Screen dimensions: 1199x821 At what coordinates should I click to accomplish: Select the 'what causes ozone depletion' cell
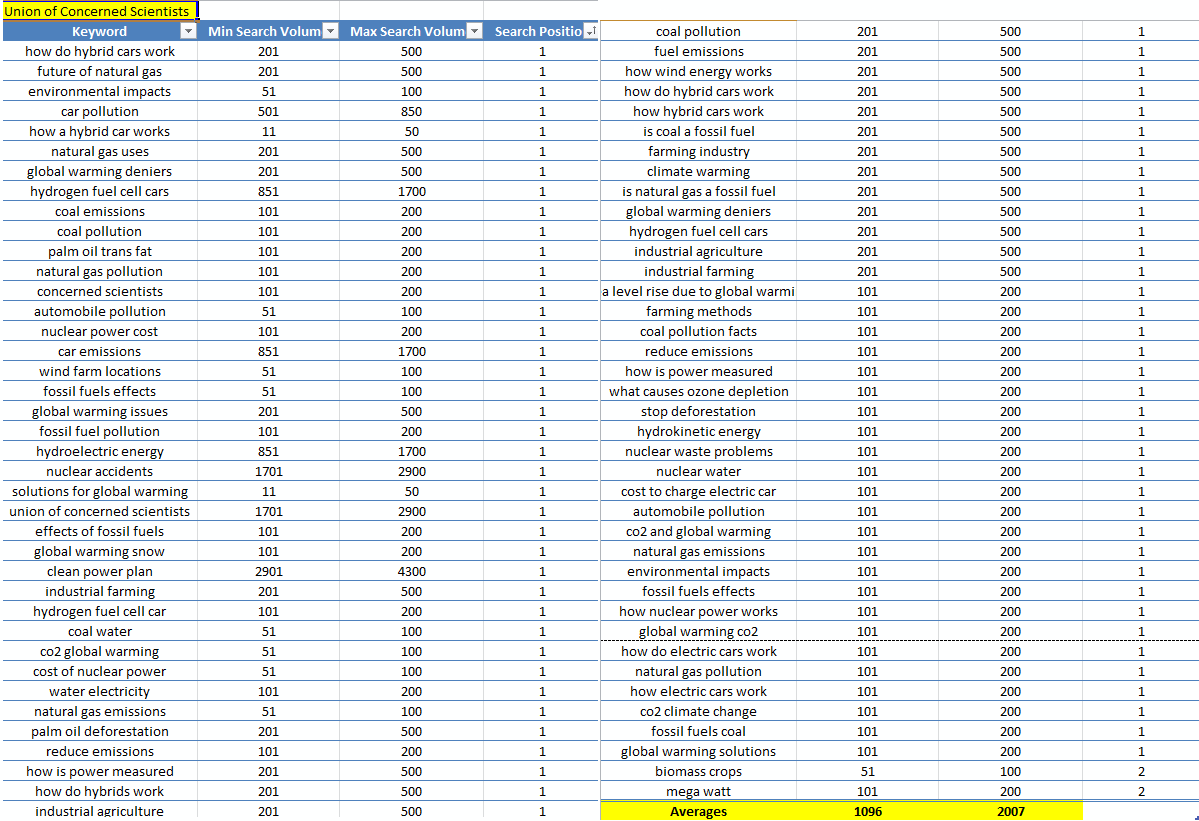pos(698,391)
